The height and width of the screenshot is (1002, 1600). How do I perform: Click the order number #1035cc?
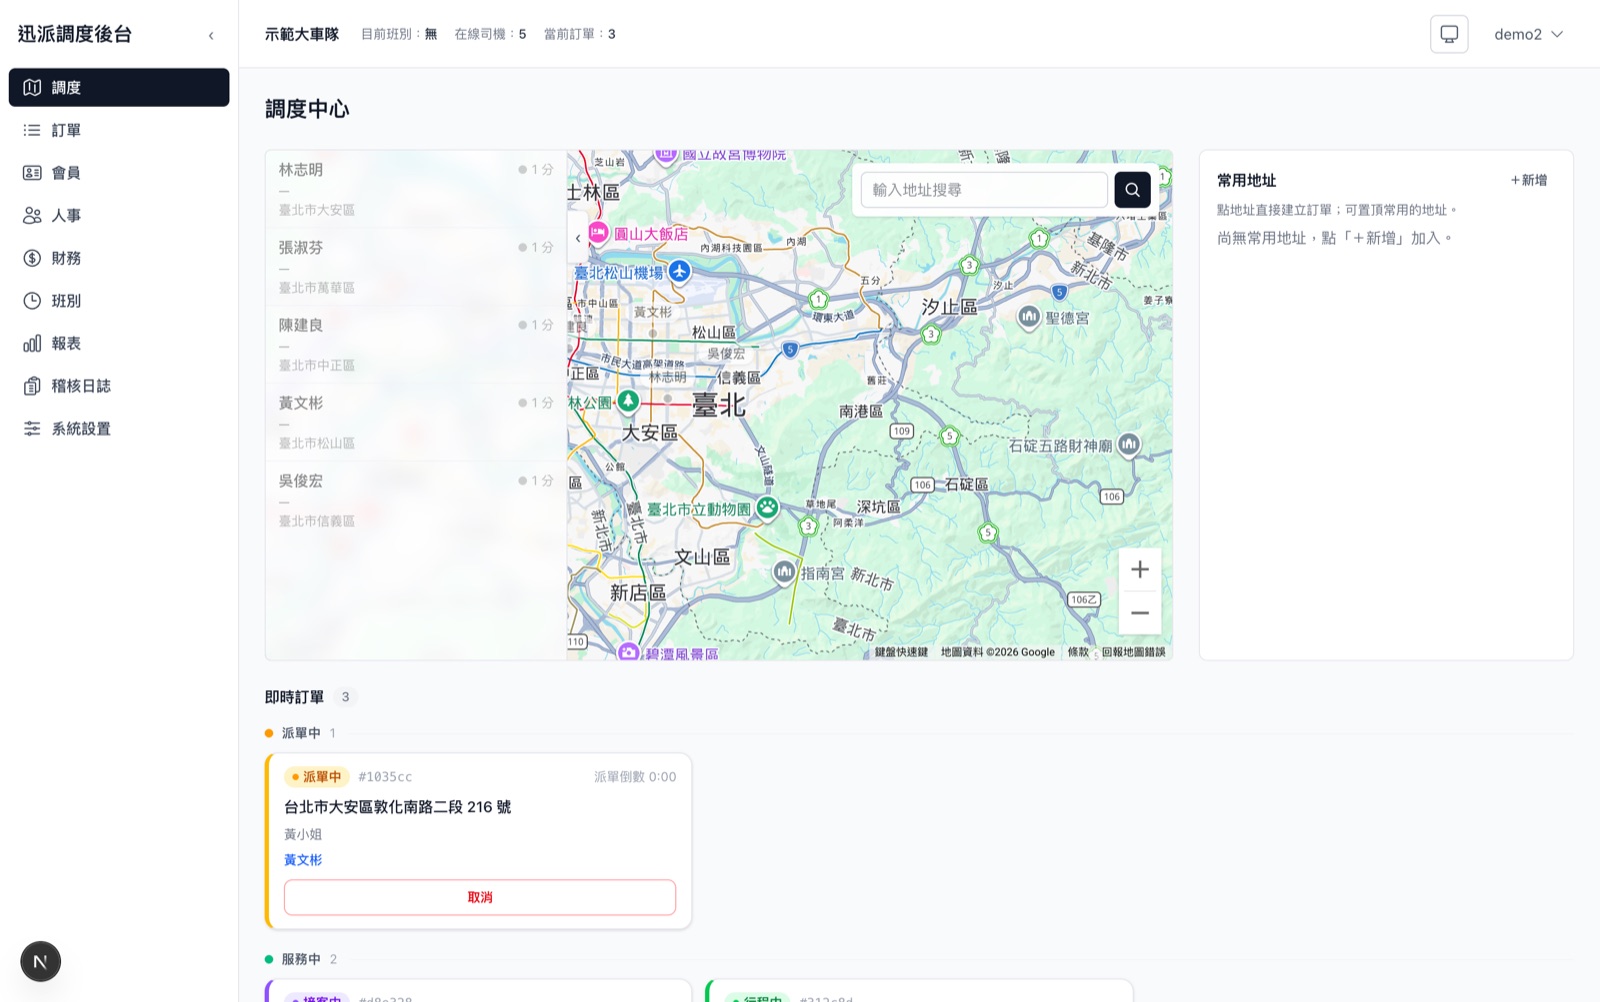click(x=385, y=776)
